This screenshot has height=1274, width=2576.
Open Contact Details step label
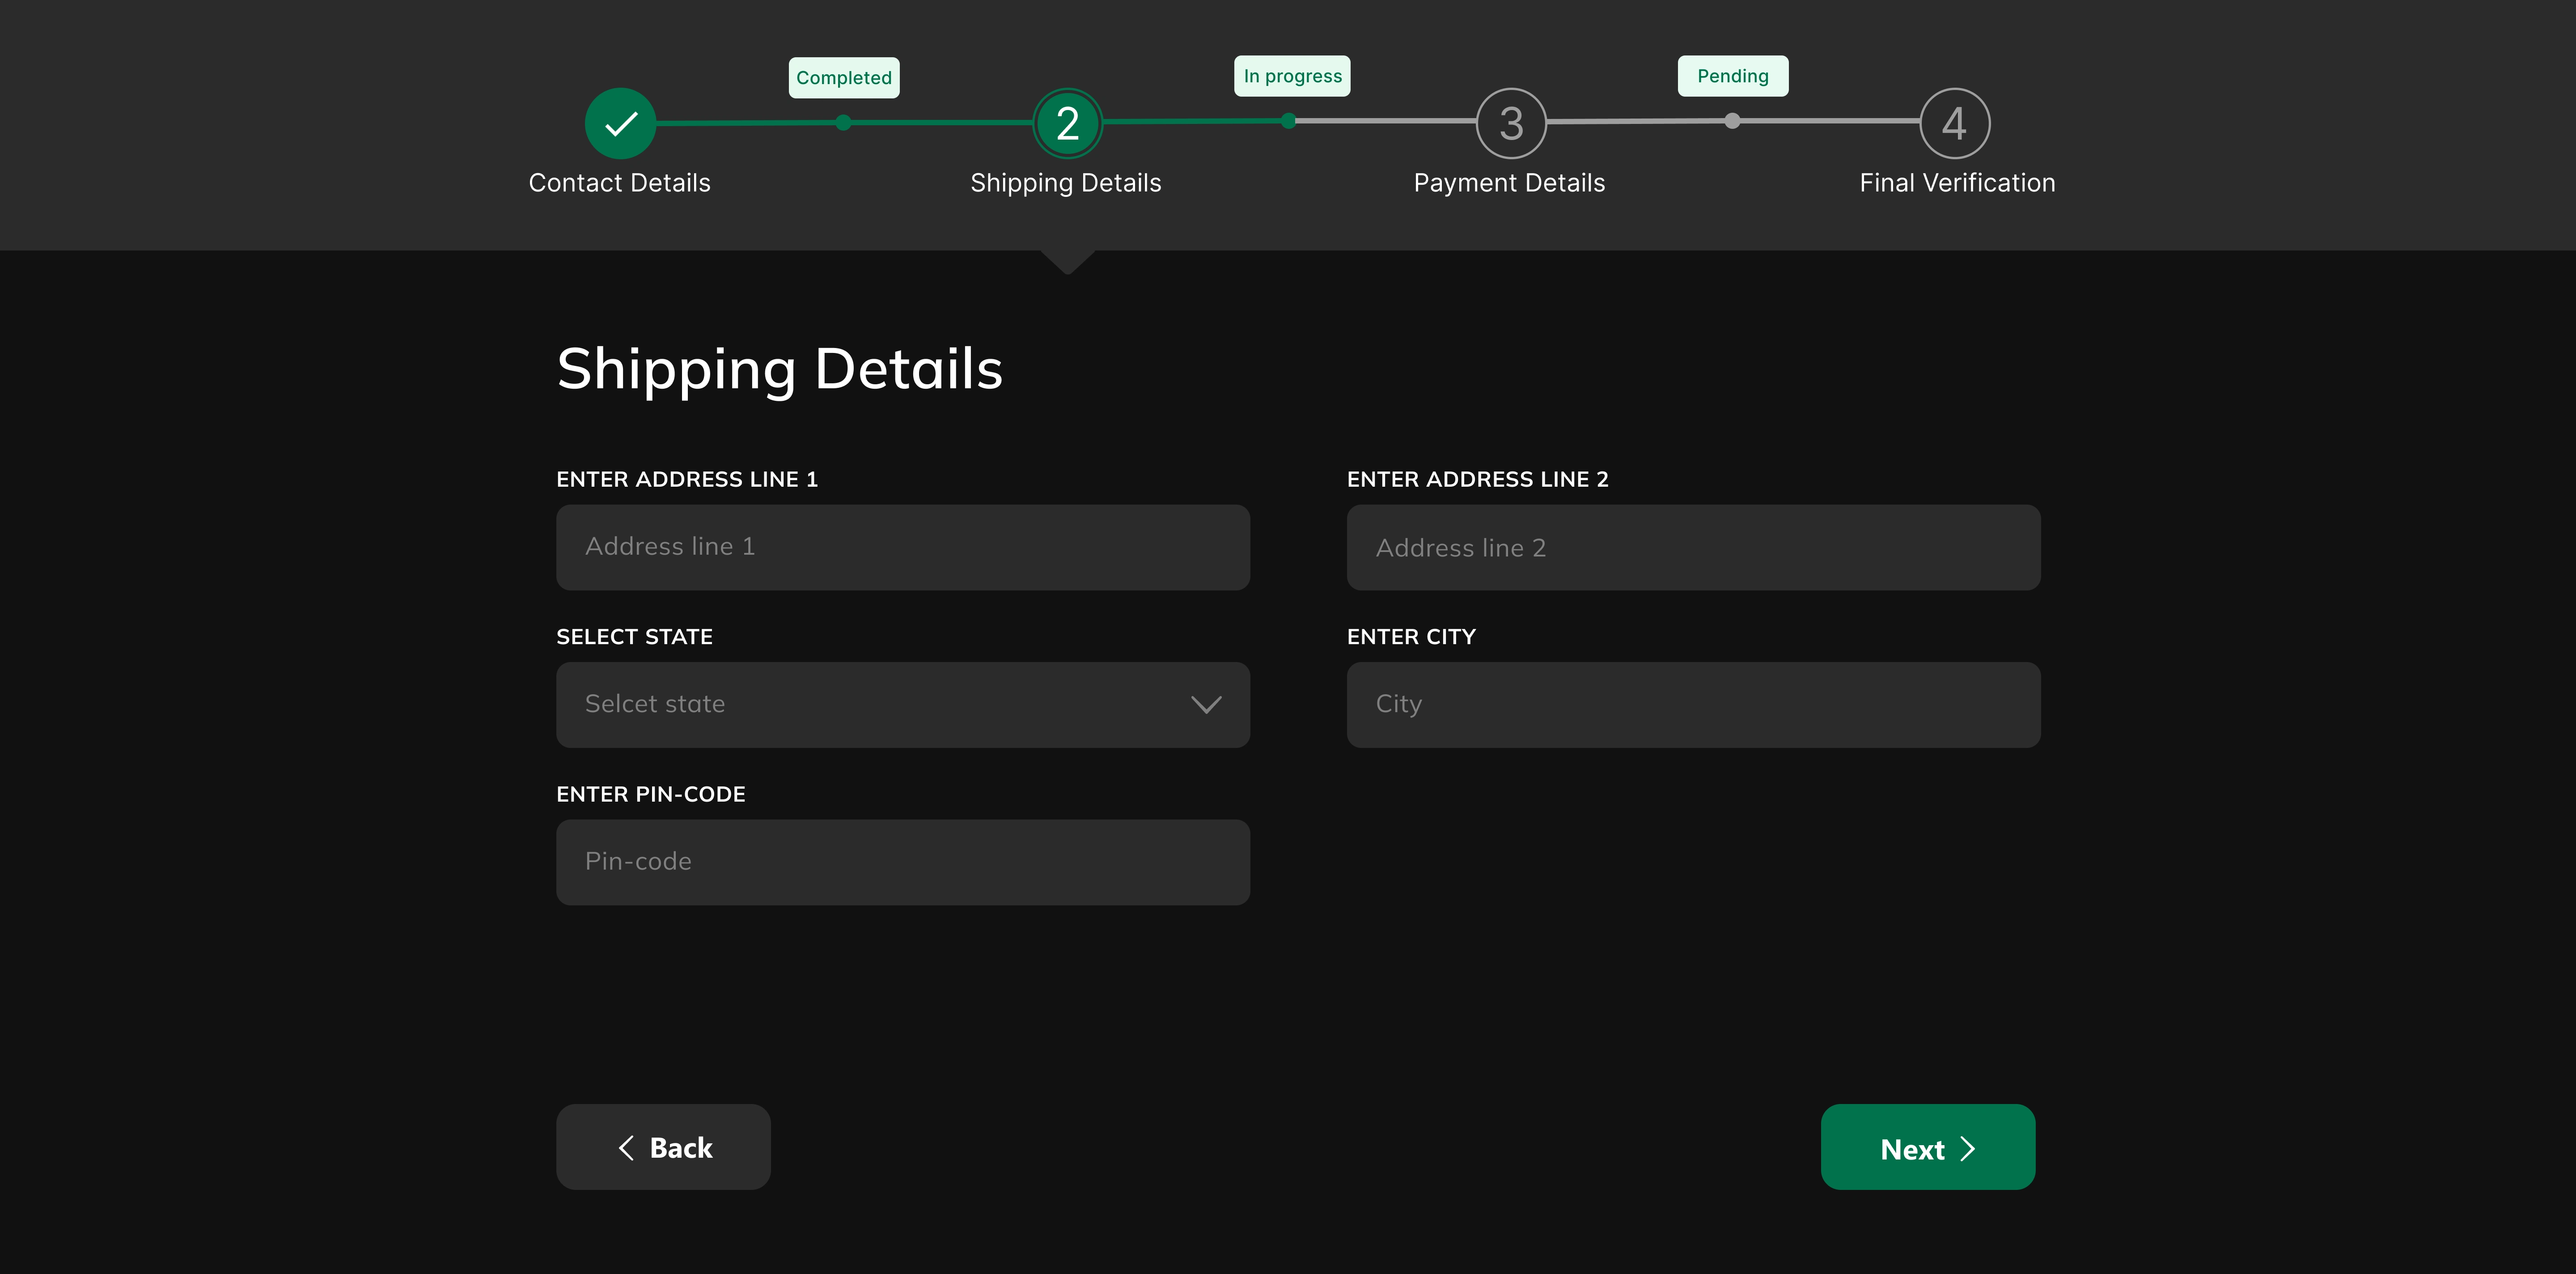coord(619,183)
